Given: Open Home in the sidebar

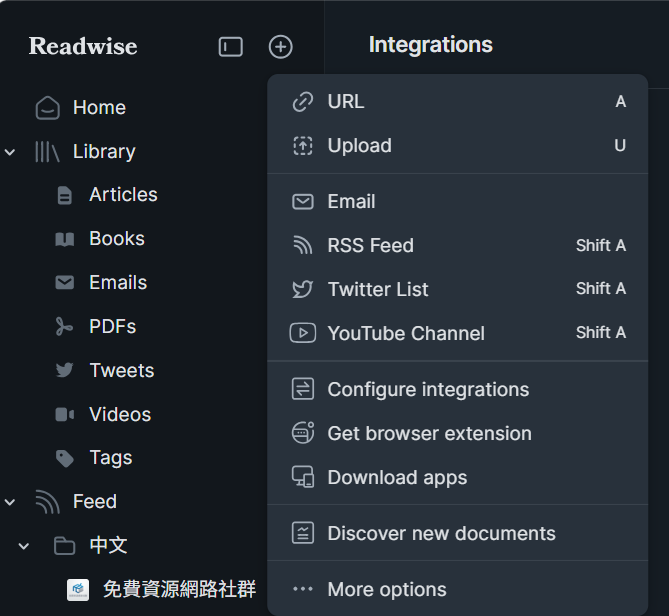Looking at the screenshot, I should [x=98, y=107].
